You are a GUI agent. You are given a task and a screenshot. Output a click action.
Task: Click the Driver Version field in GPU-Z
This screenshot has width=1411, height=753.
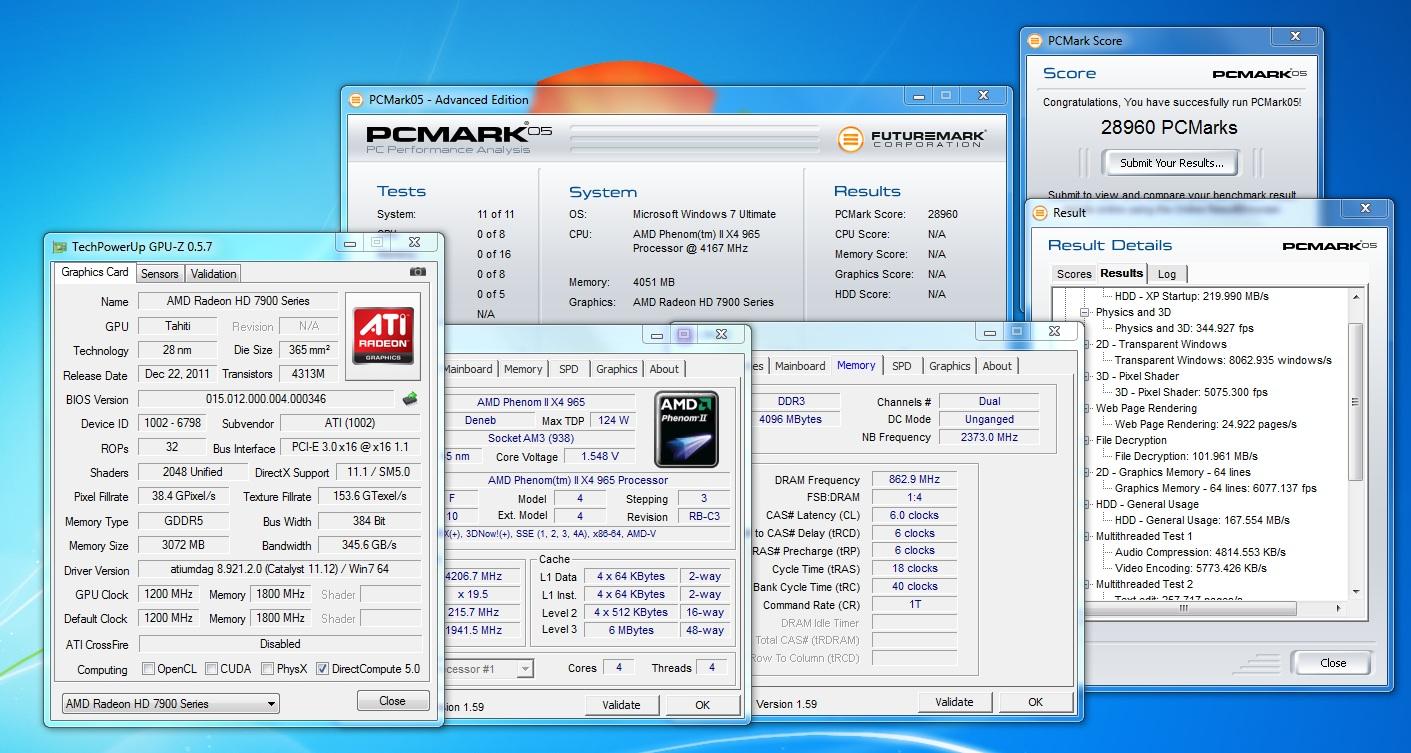pyautogui.click(x=278, y=569)
